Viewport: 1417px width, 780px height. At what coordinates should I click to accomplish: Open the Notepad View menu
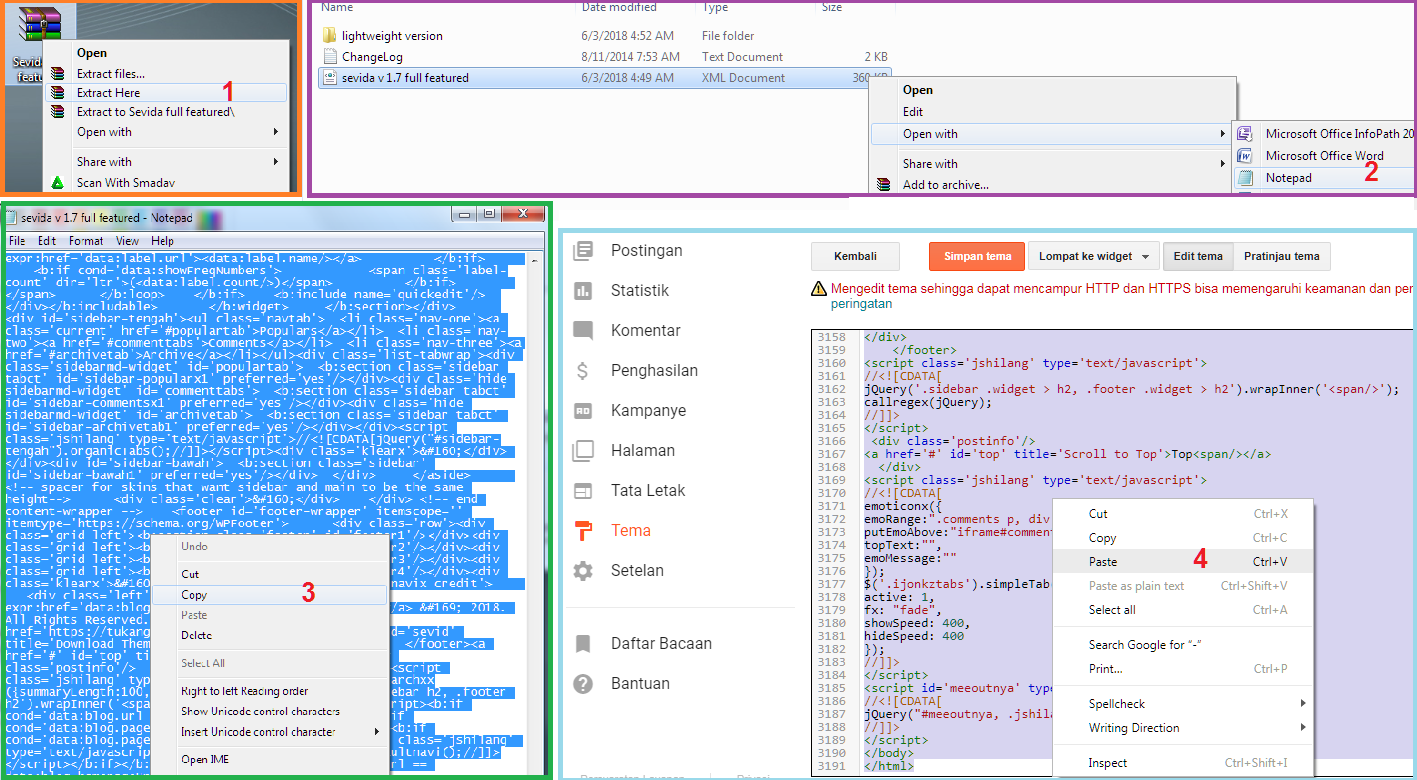tap(127, 241)
